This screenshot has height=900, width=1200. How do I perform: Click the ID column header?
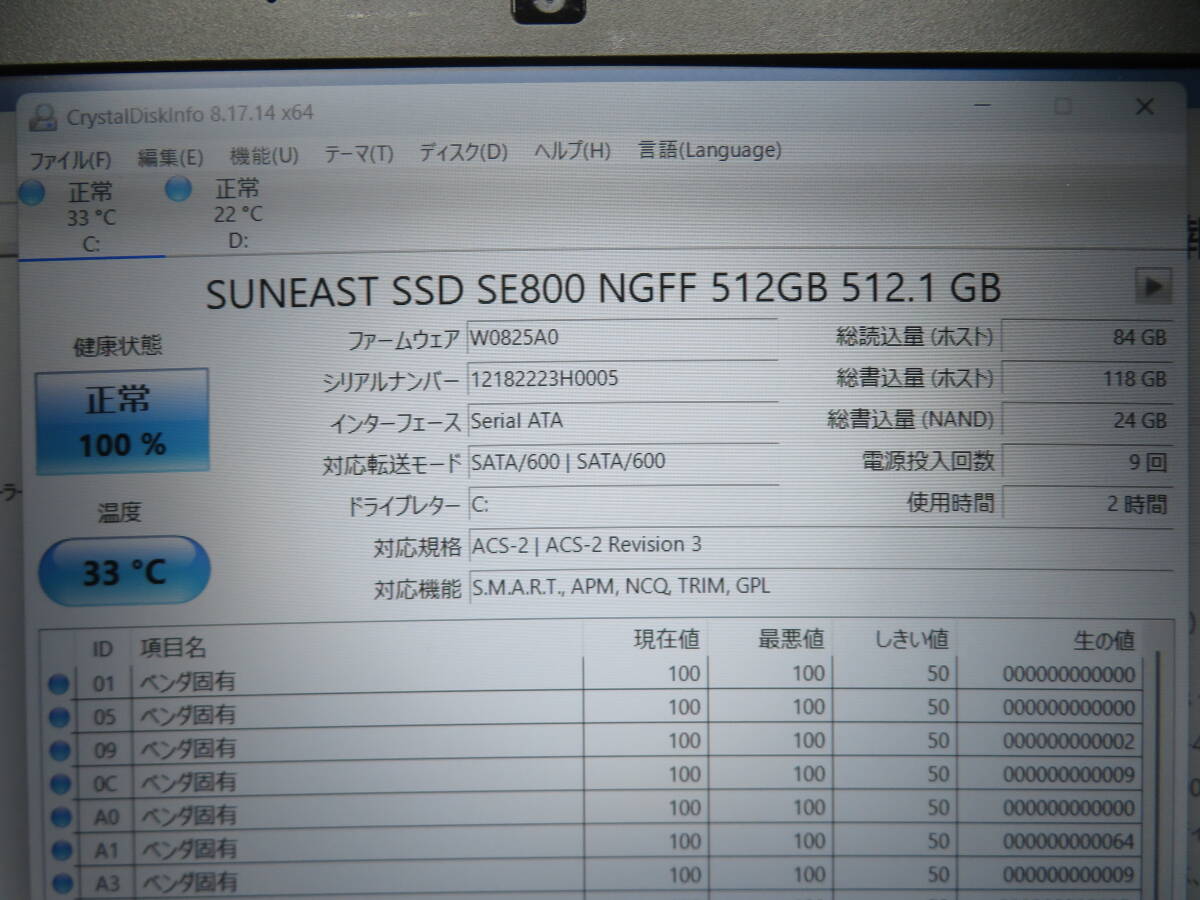[x=103, y=649]
